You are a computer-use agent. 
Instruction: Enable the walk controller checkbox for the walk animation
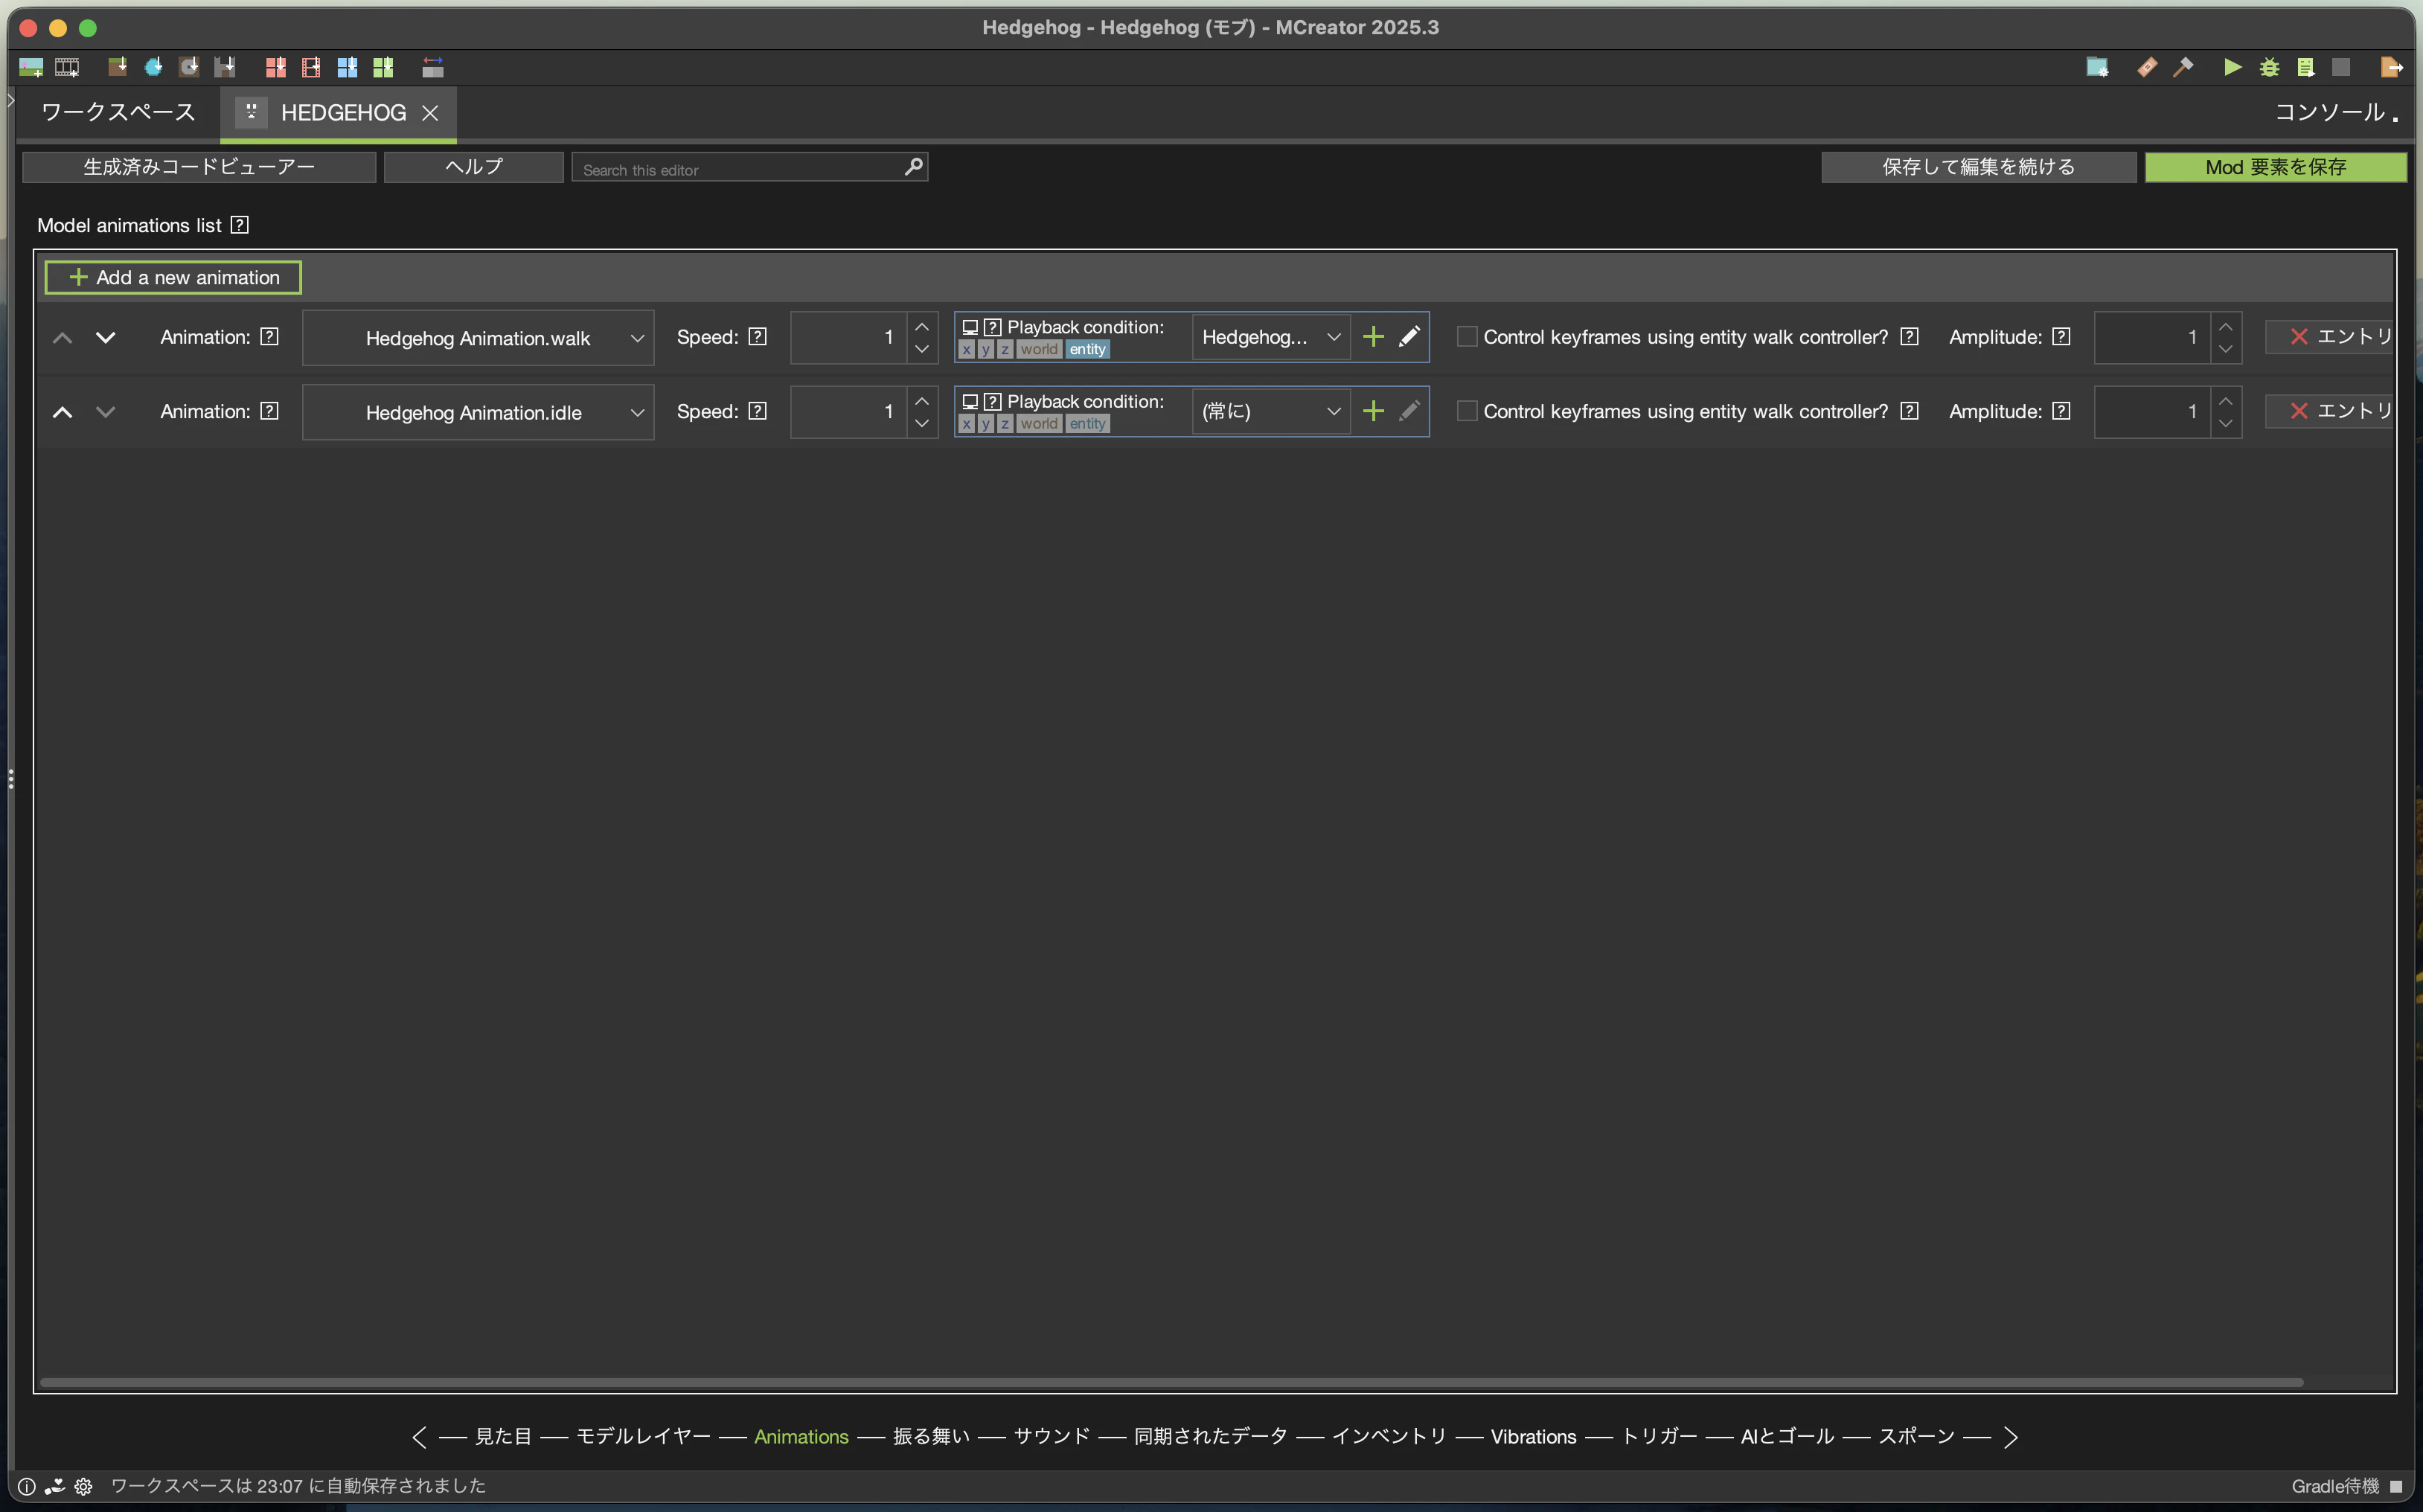(1467, 337)
